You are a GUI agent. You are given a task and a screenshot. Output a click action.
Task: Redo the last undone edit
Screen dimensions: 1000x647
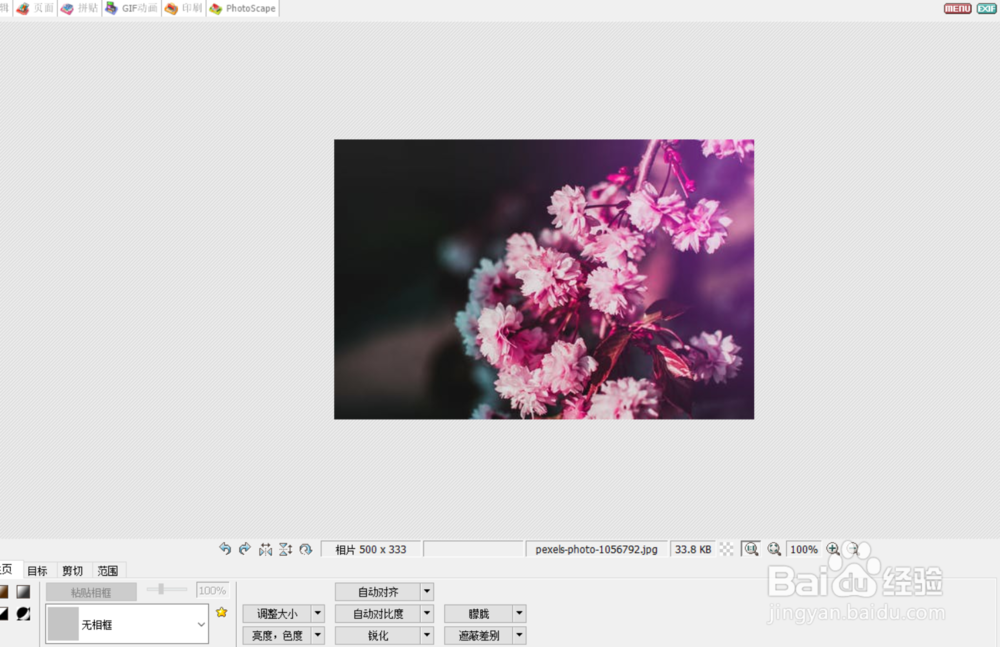click(x=245, y=549)
